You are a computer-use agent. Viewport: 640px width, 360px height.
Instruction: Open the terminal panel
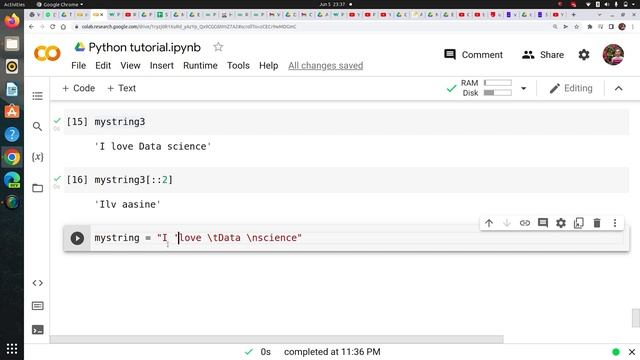(38, 329)
